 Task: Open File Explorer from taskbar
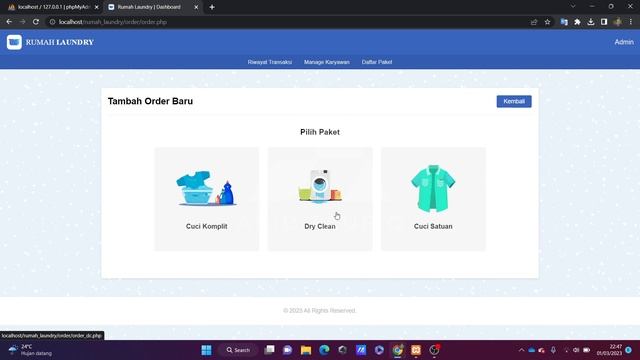(306, 350)
